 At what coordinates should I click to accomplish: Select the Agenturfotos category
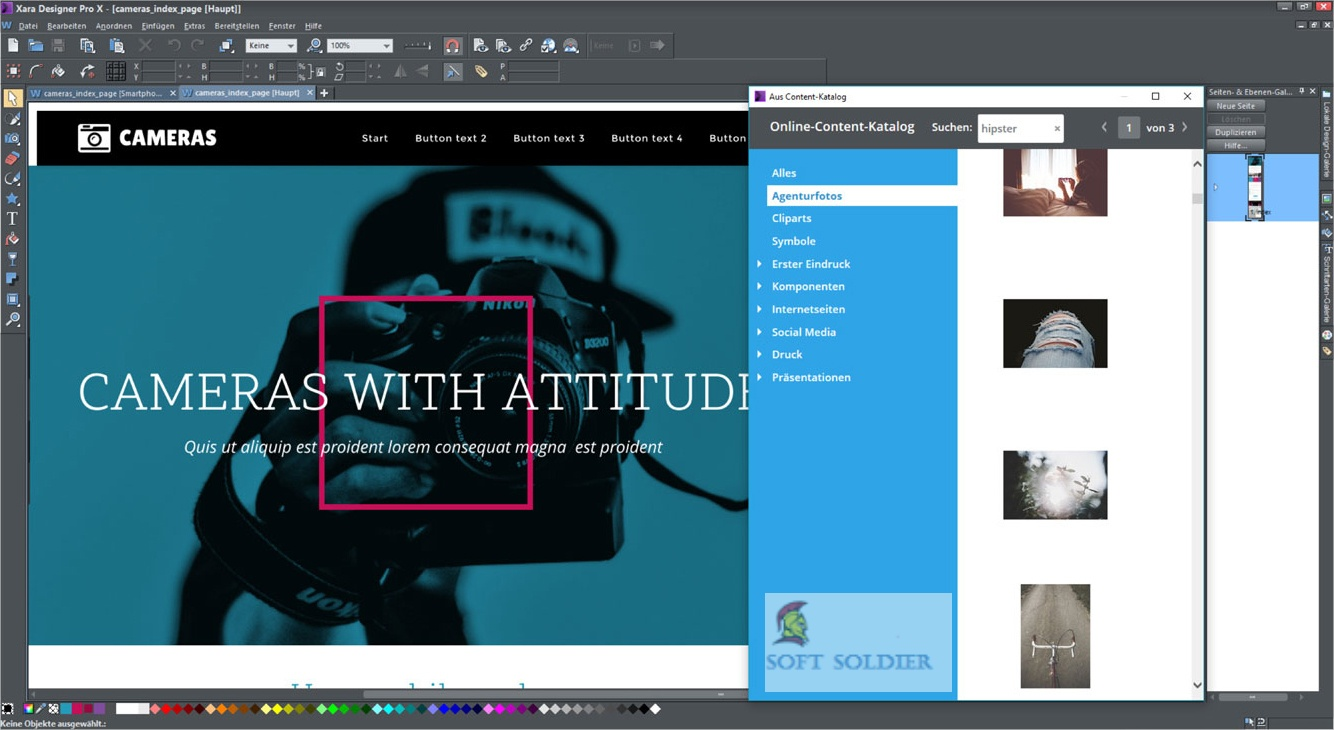(x=862, y=196)
